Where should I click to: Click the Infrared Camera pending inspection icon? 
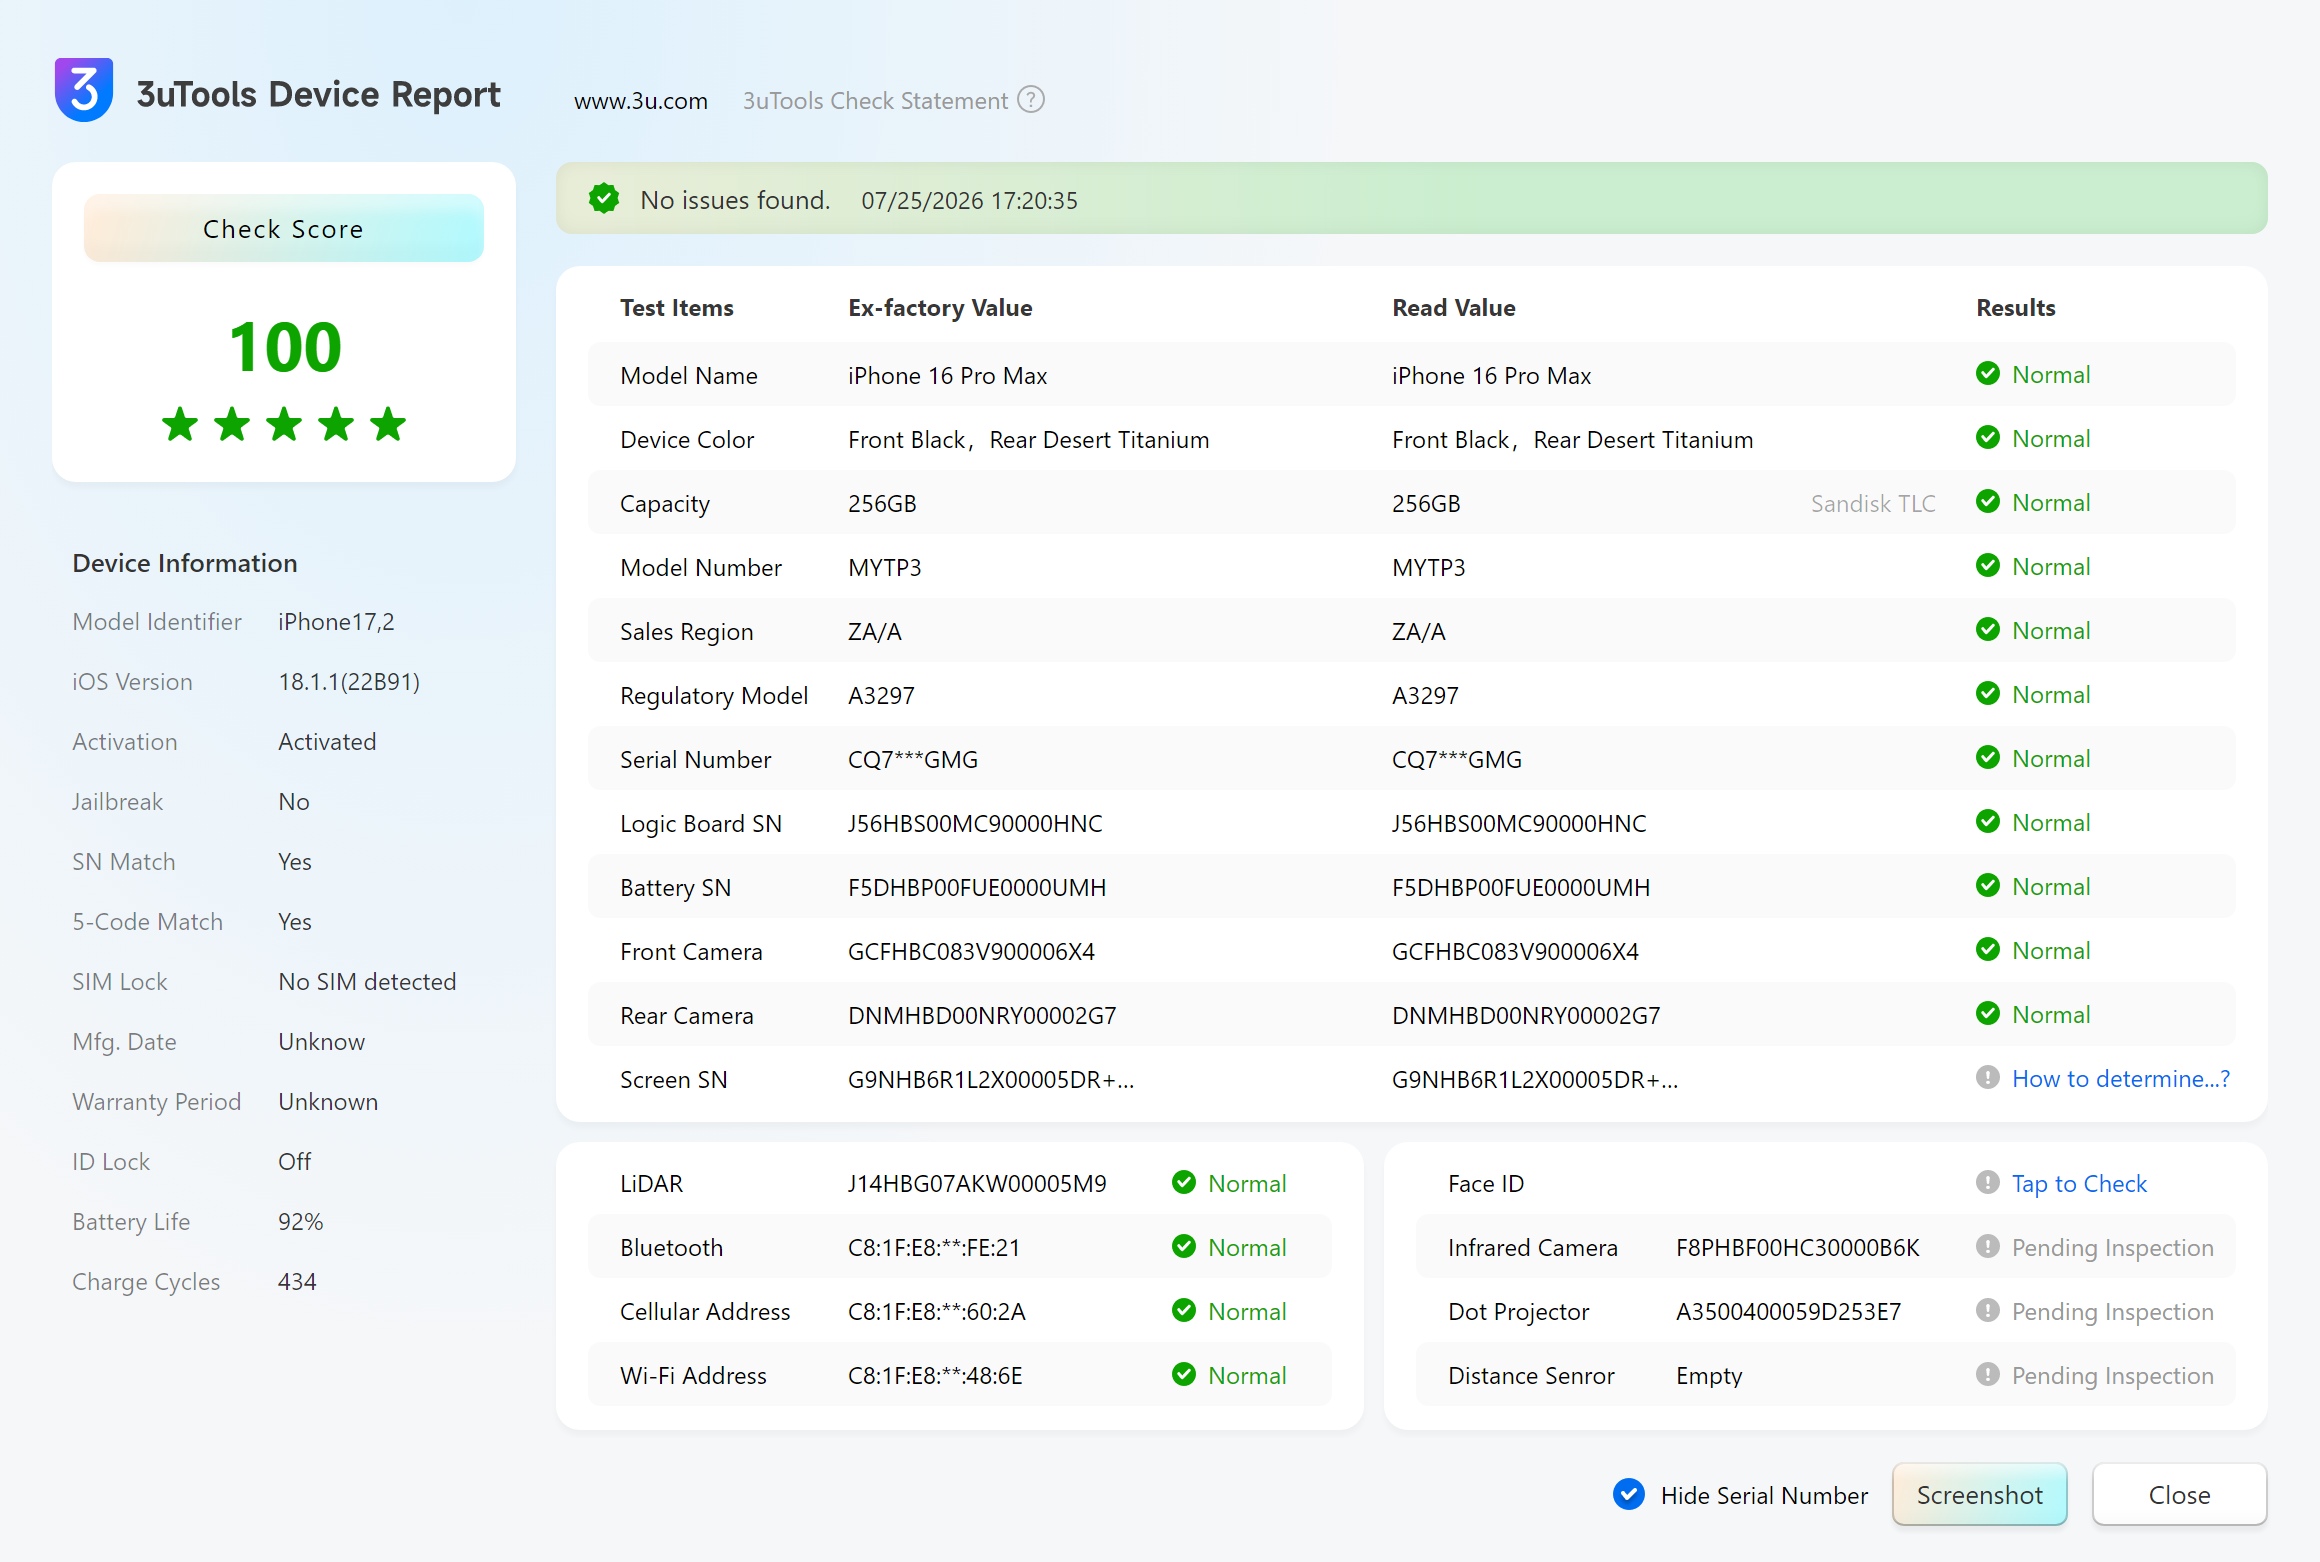tap(1988, 1246)
